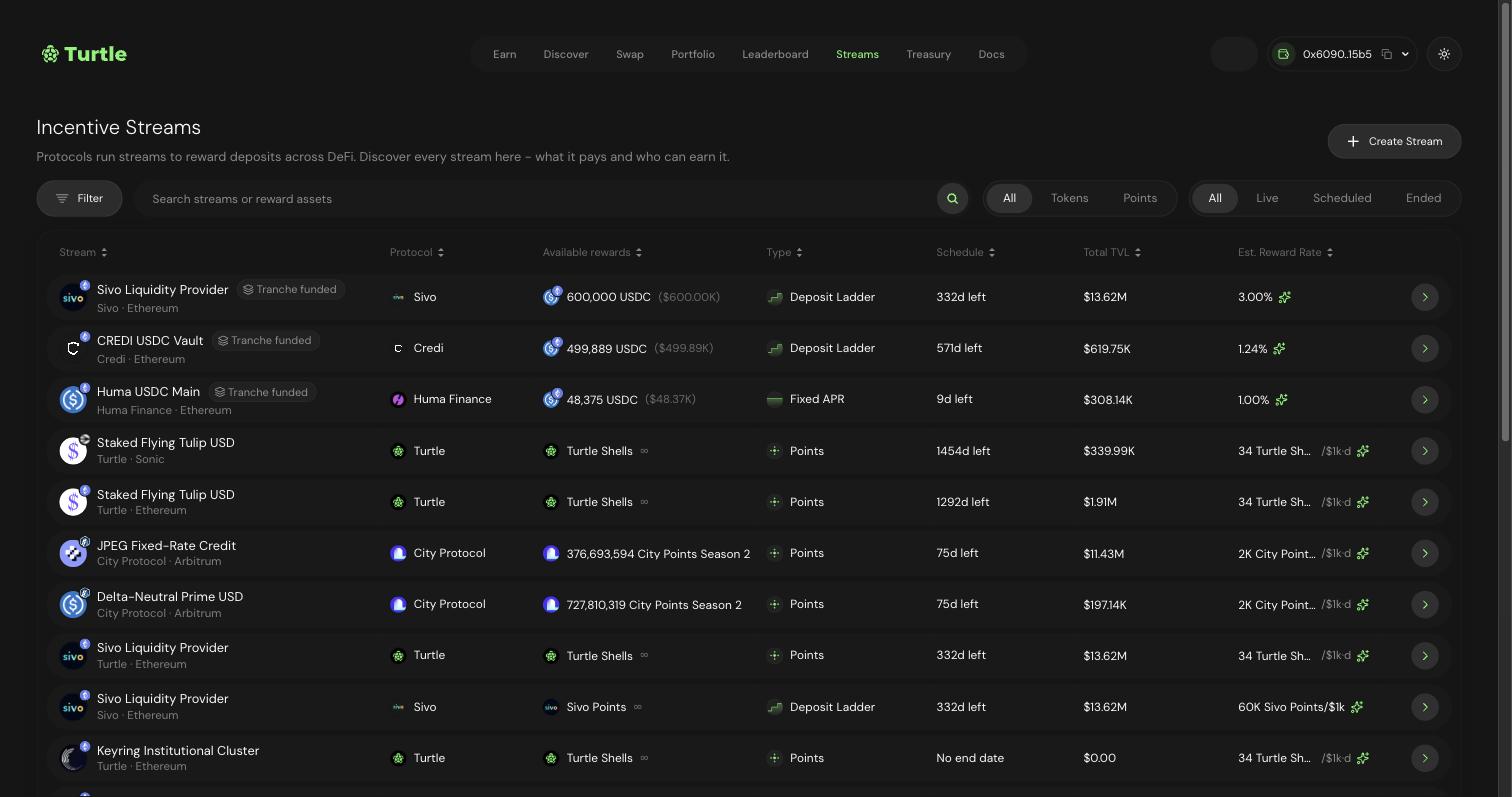Select the Ended status filter
1512x797 pixels.
click(1423, 198)
